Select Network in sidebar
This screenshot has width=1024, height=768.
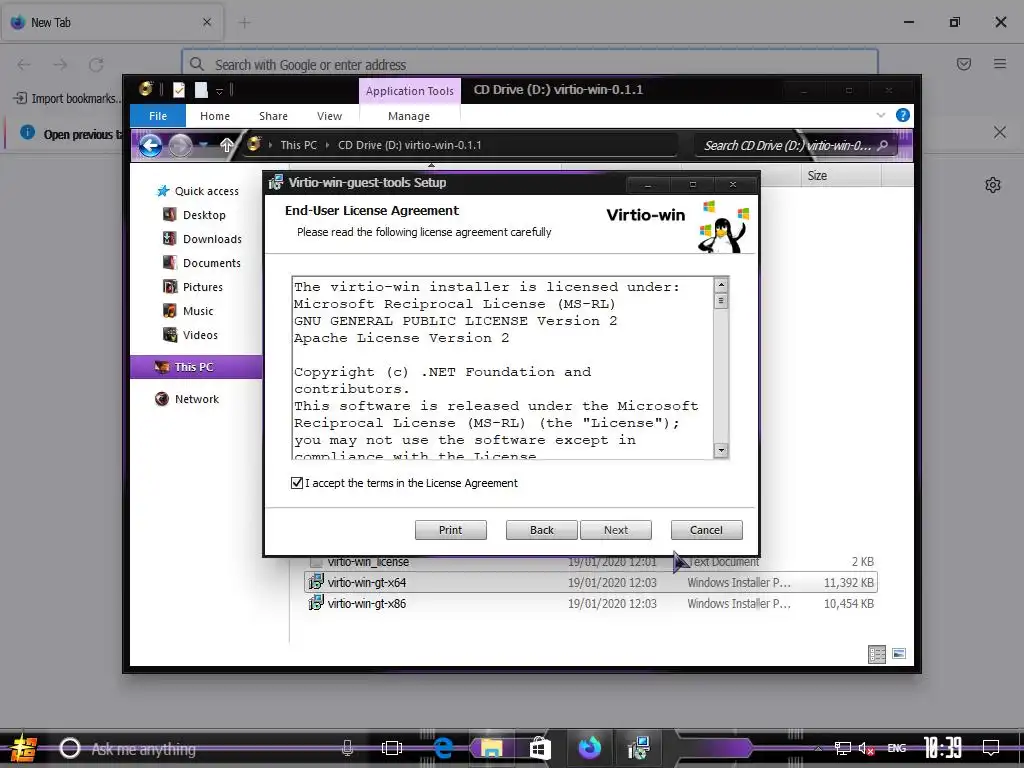coord(187,399)
